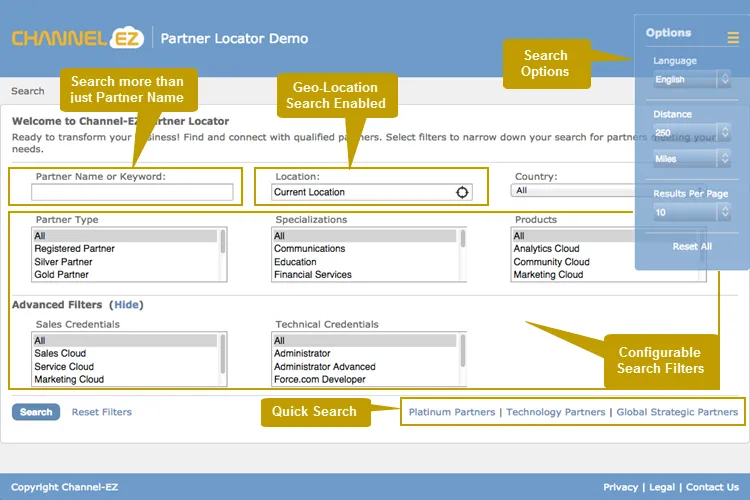Select Marketing Cloud in Sales Credentials
This screenshot has width=750, height=500.
pos(125,379)
